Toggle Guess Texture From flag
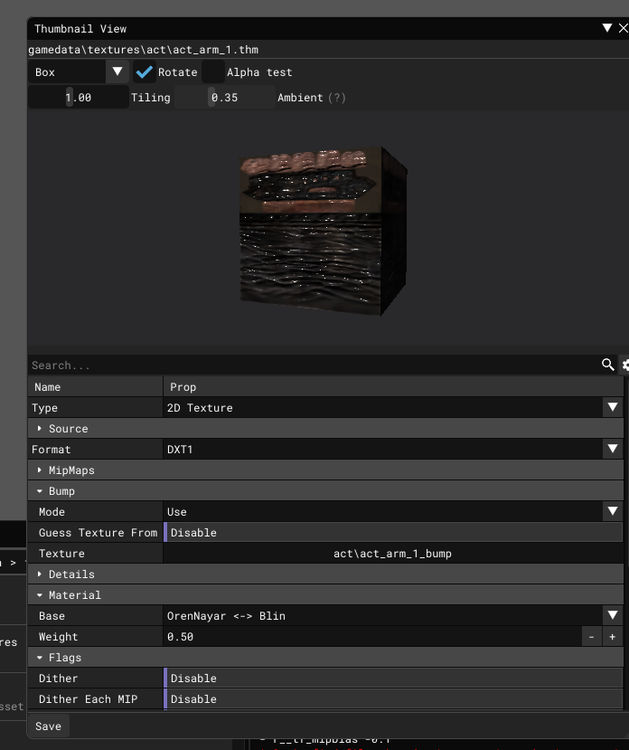 pyautogui.click(x=393, y=532)
